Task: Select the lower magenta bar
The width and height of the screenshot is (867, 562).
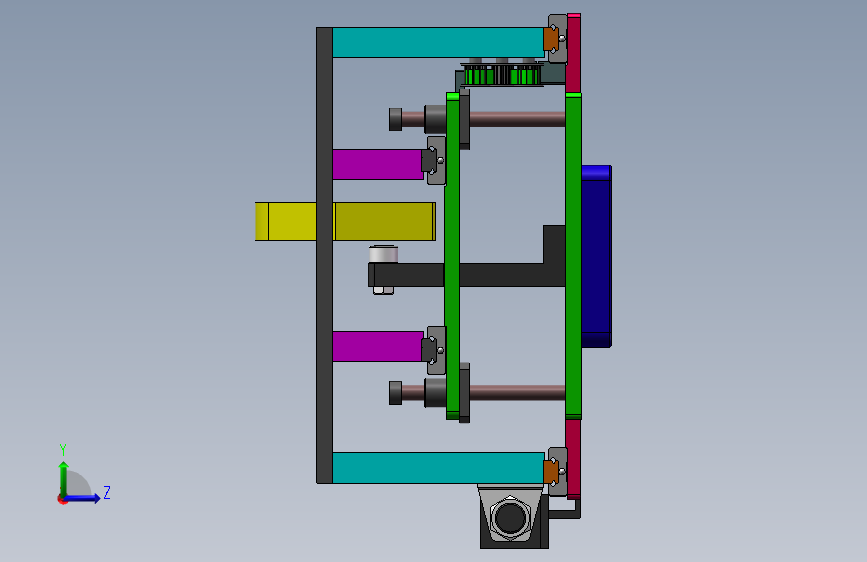Action: click(378, 346)
